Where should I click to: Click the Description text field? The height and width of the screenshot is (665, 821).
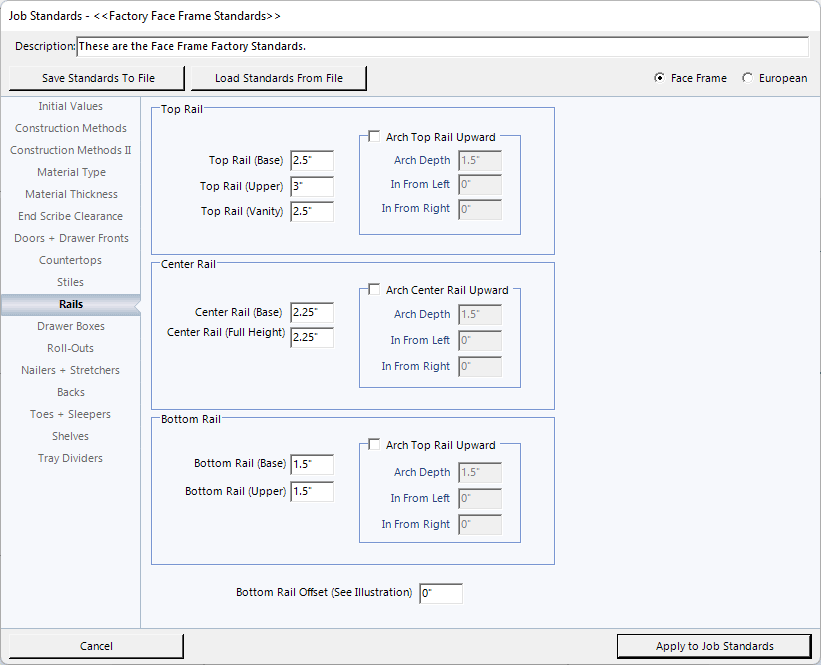442,47
